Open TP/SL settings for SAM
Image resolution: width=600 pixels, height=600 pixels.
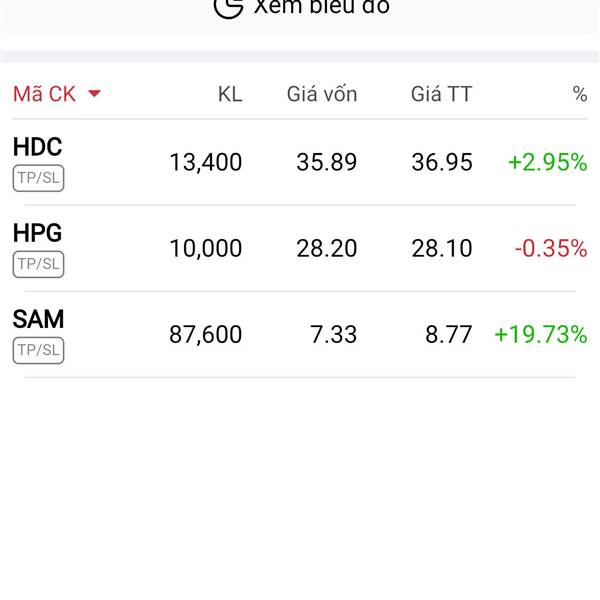coord(38,350)
